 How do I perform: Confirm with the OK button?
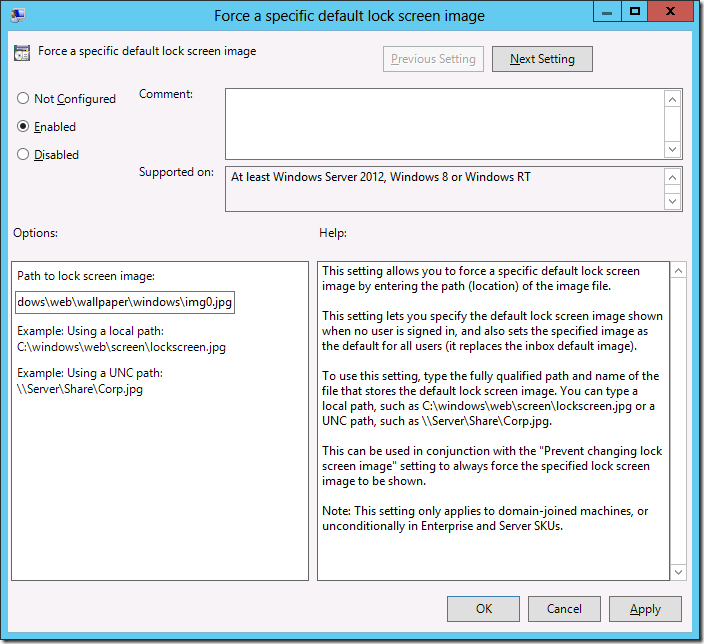483,608
